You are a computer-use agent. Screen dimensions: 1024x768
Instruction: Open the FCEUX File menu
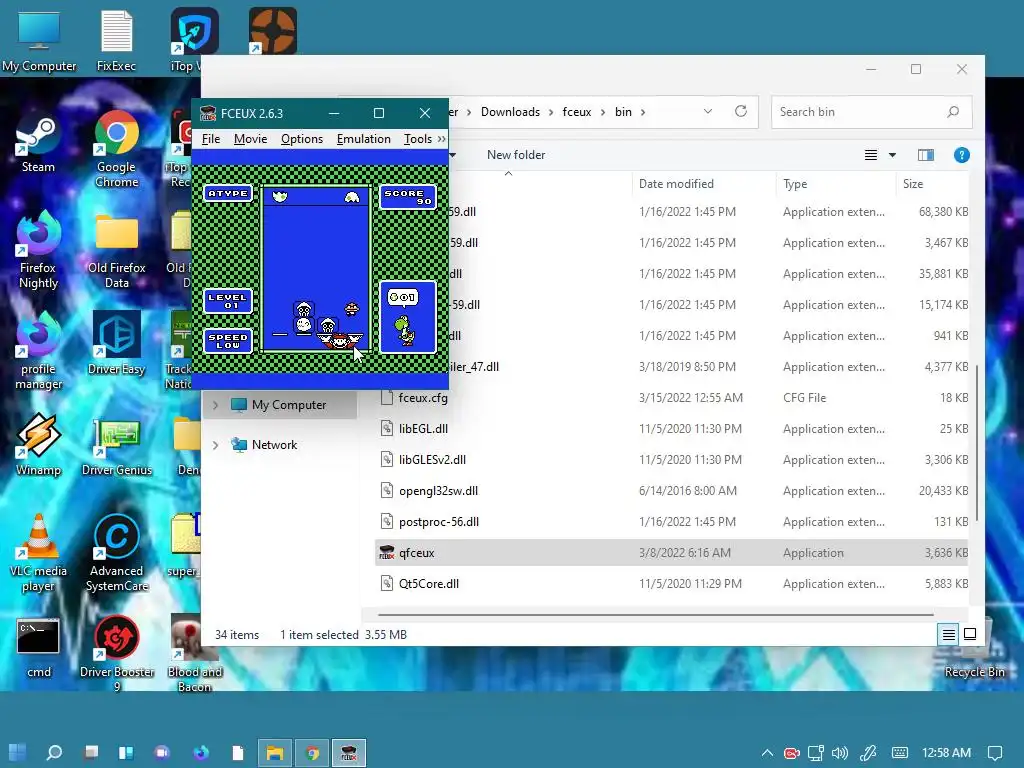210,138
